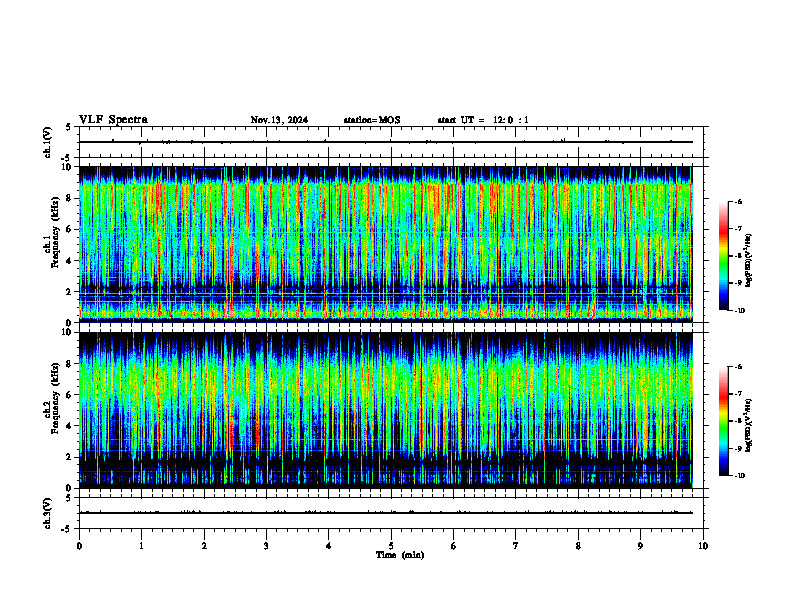Click the "4" kHz tick of ch.2 frequency axis
This screenshot has width=792, height=612.
coord(70,426)
